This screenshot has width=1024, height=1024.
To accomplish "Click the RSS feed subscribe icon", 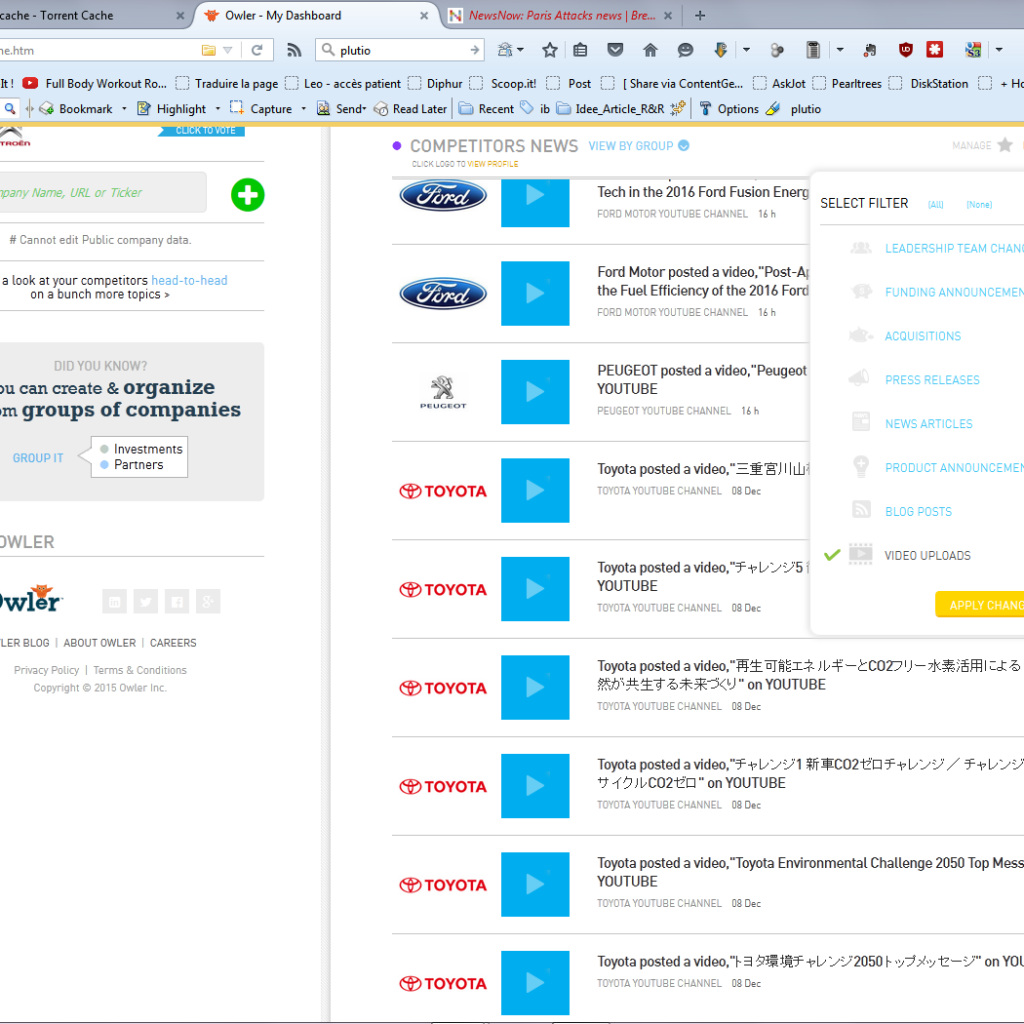I will pos(294,50).
